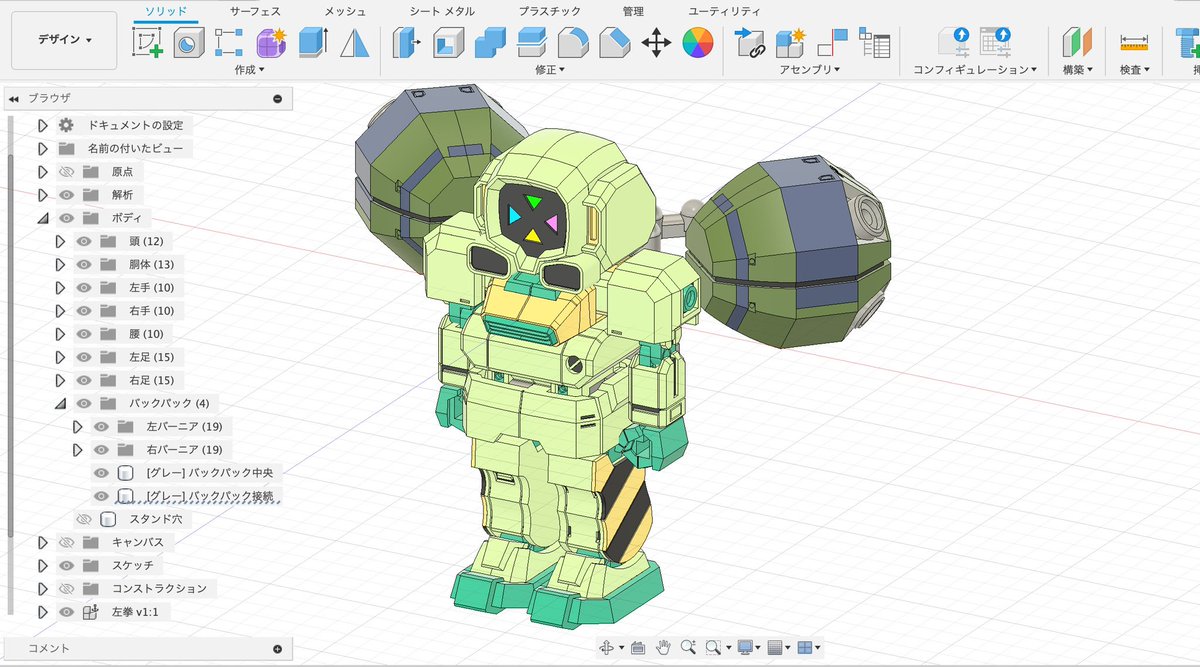1200x667 pixels.
Task: Select the Fillet tool
Action: [x=572, y=43]
